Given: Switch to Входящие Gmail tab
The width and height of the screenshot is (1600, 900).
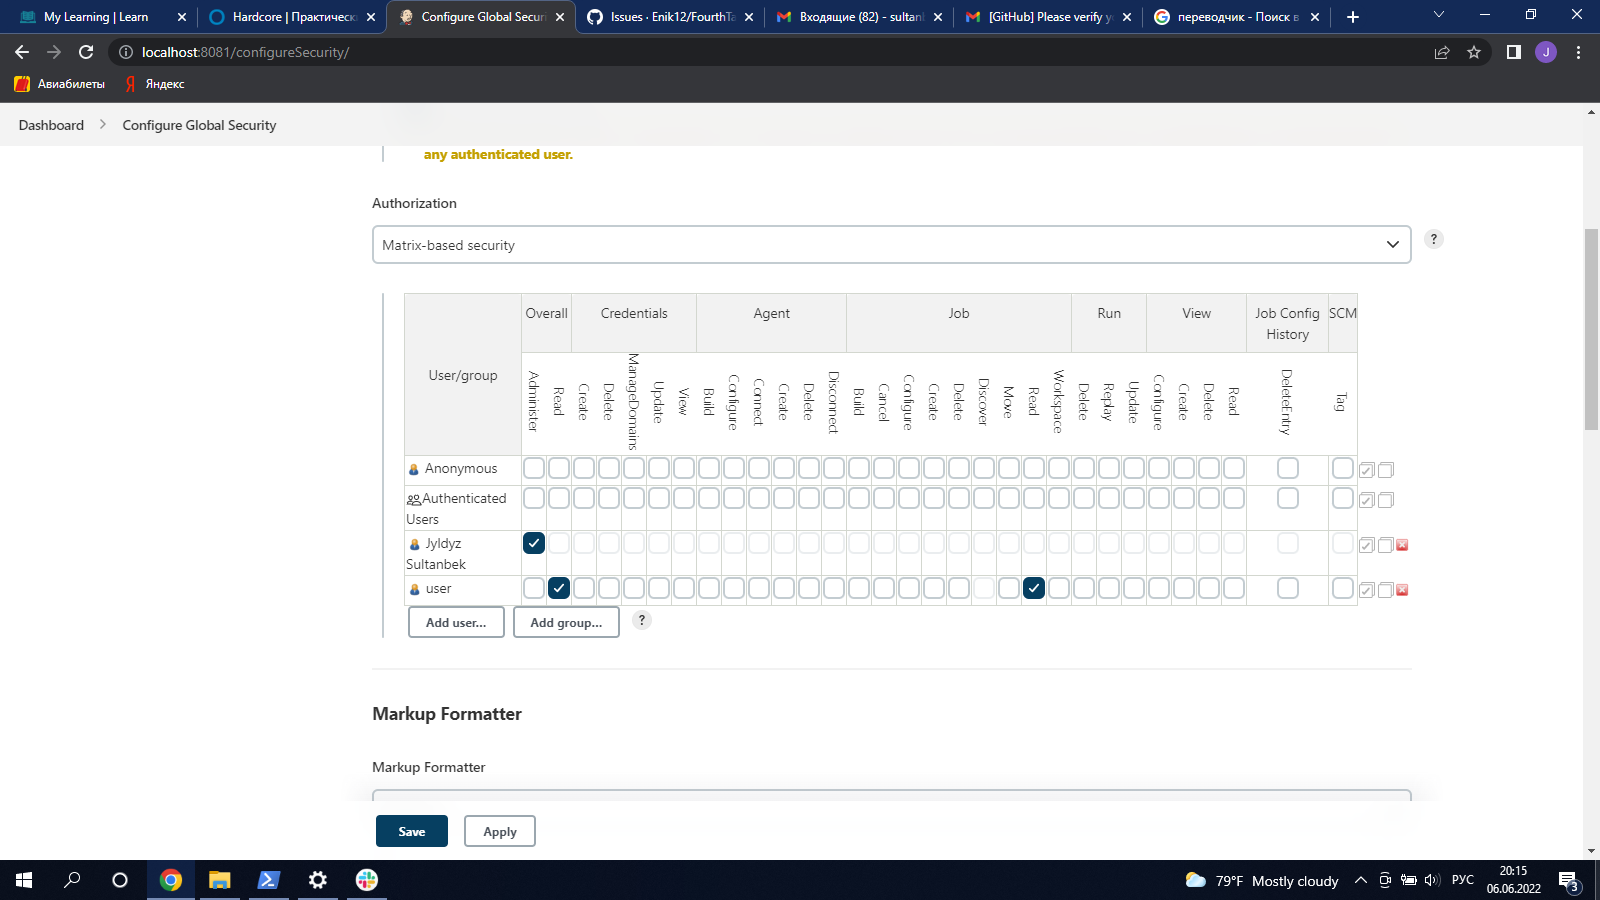Looking at the screenshot, I should [x=859, y=17].
